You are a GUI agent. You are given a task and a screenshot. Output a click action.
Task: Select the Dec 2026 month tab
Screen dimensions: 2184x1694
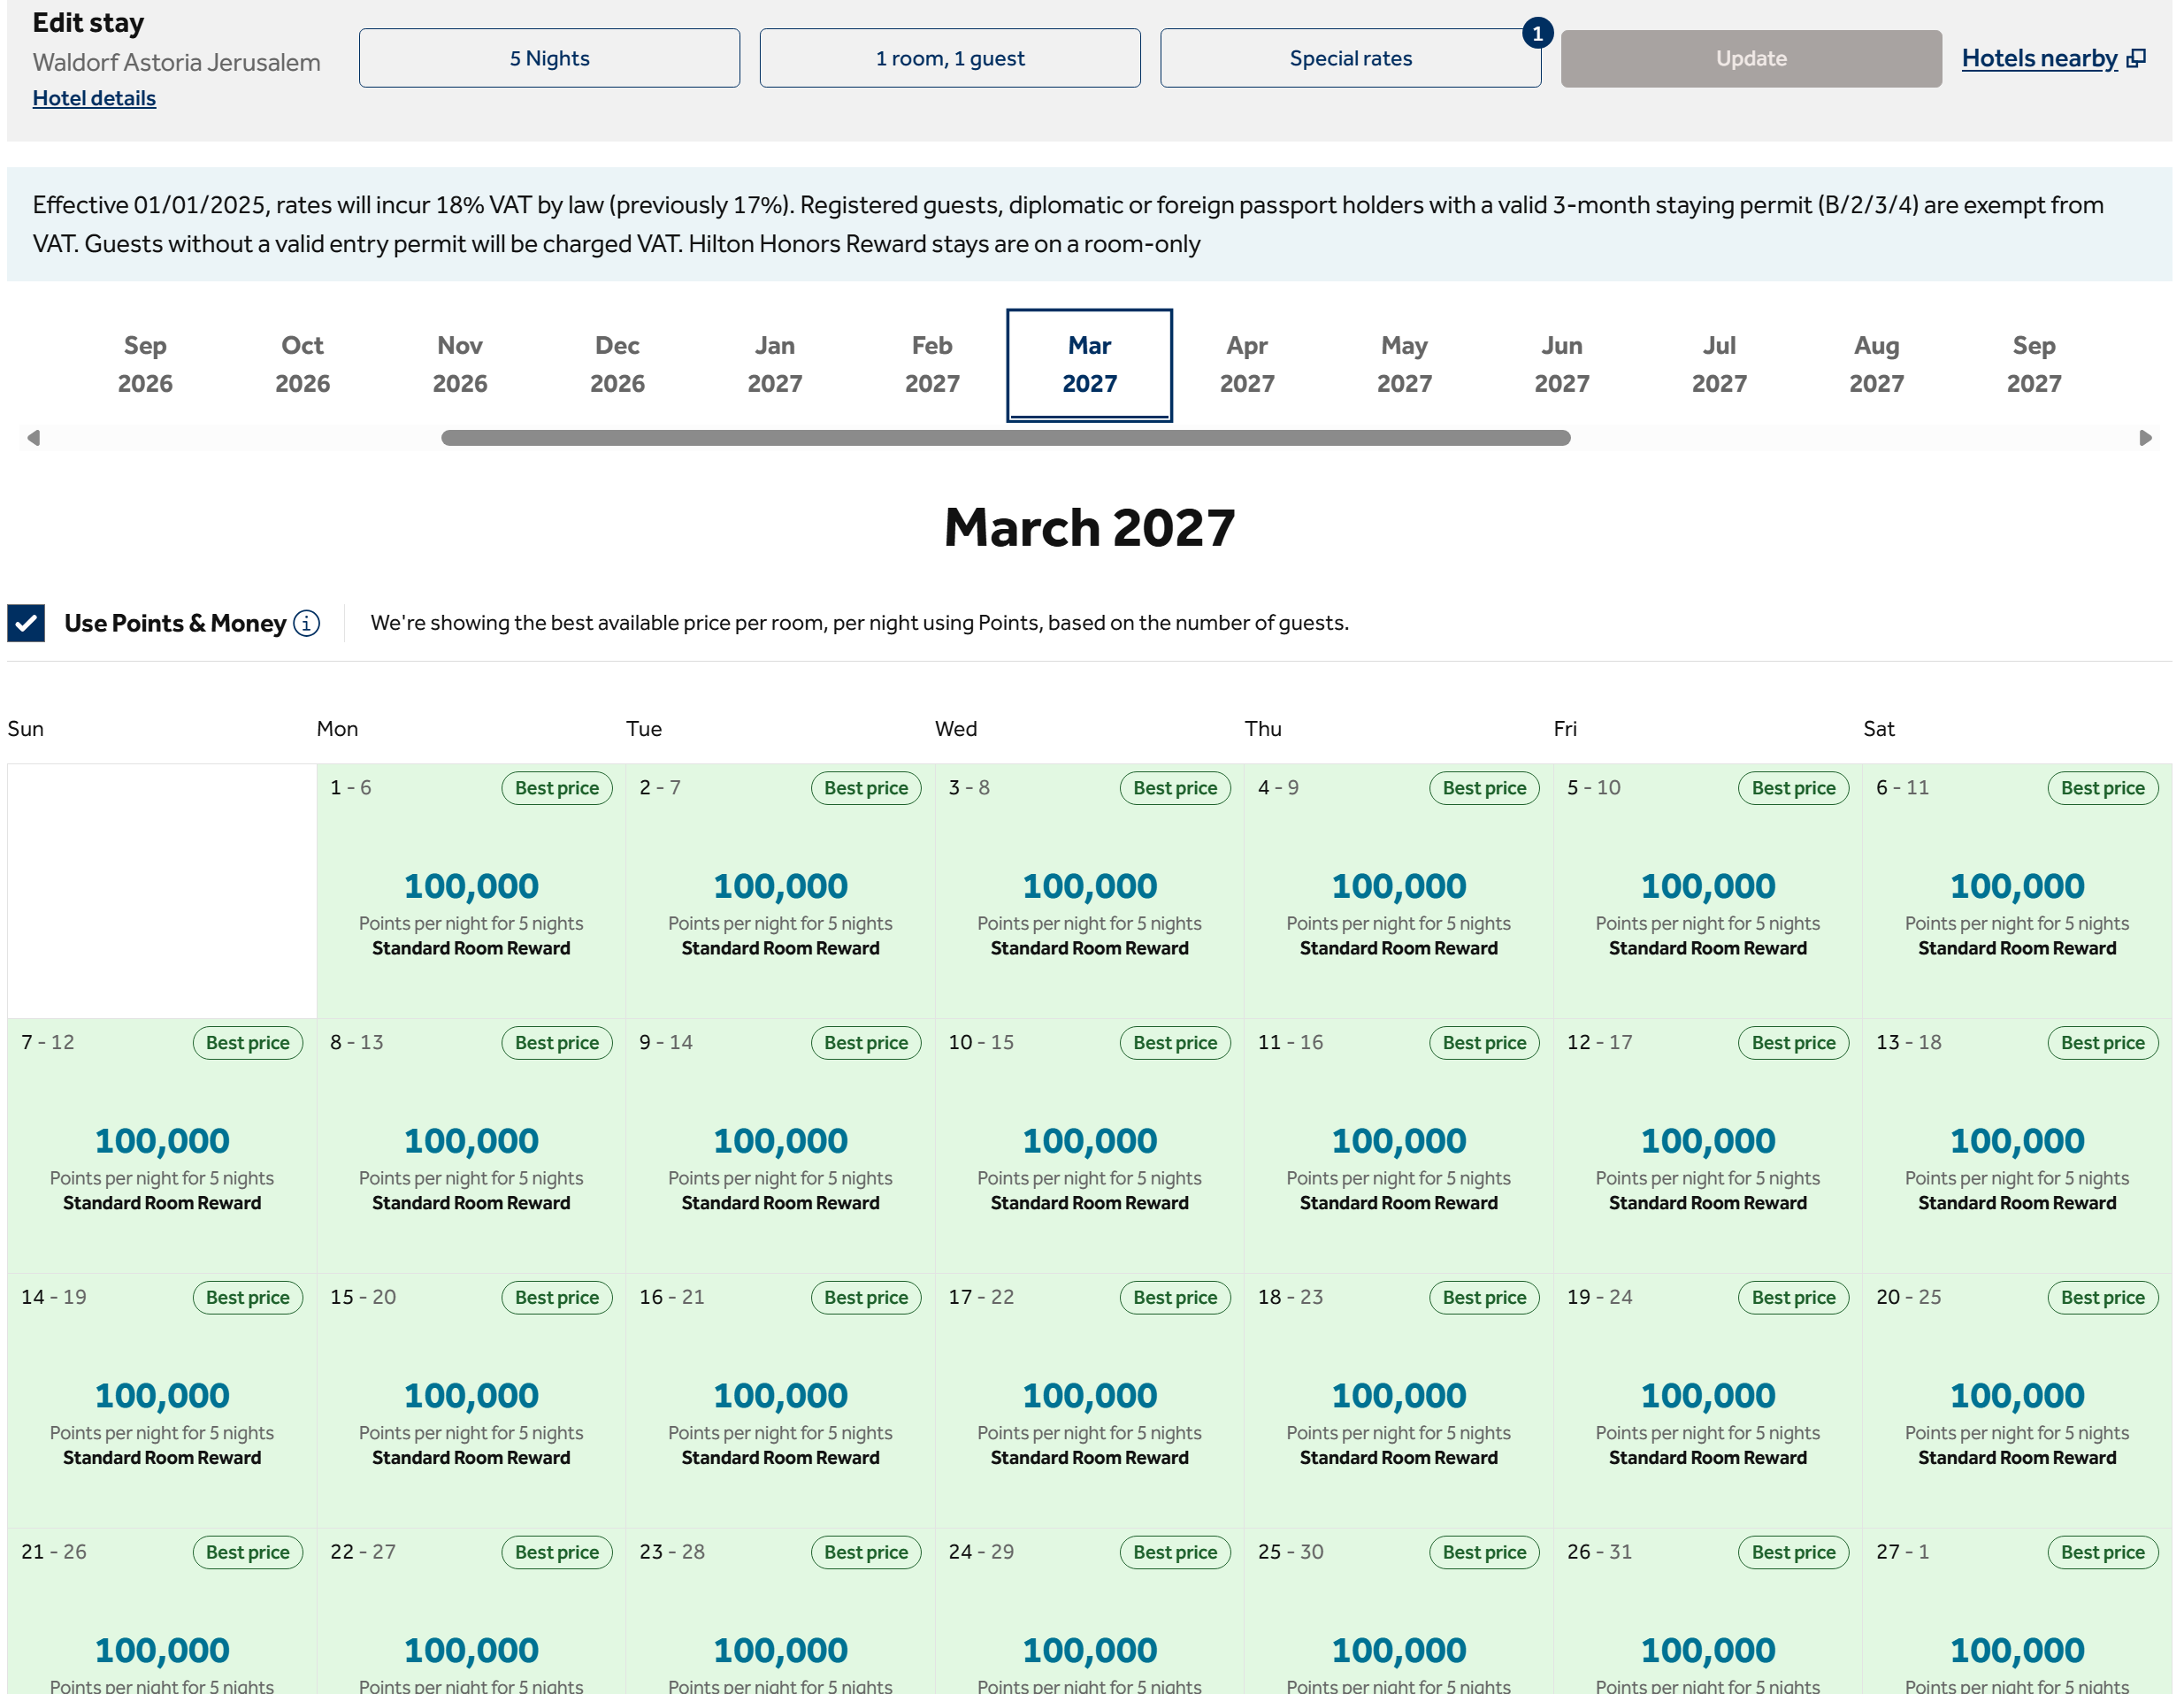click(617, 365)
